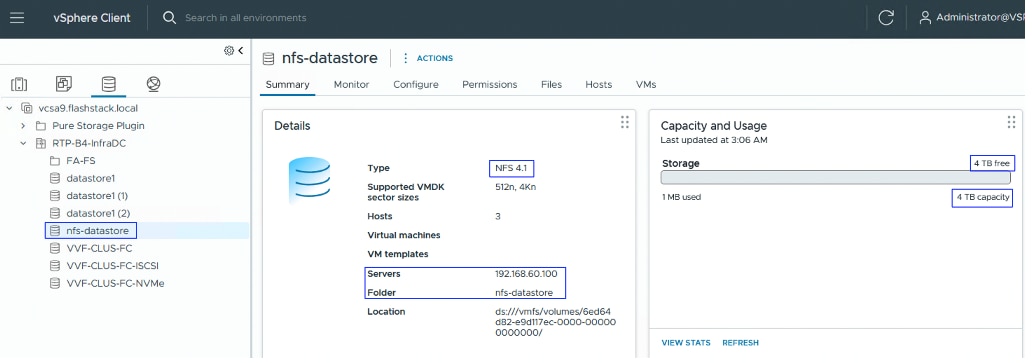The image size is (1032, 363).
Task: Select VVF-CLUS-FC-ISCSI datastore
Action: click(113, 266)
